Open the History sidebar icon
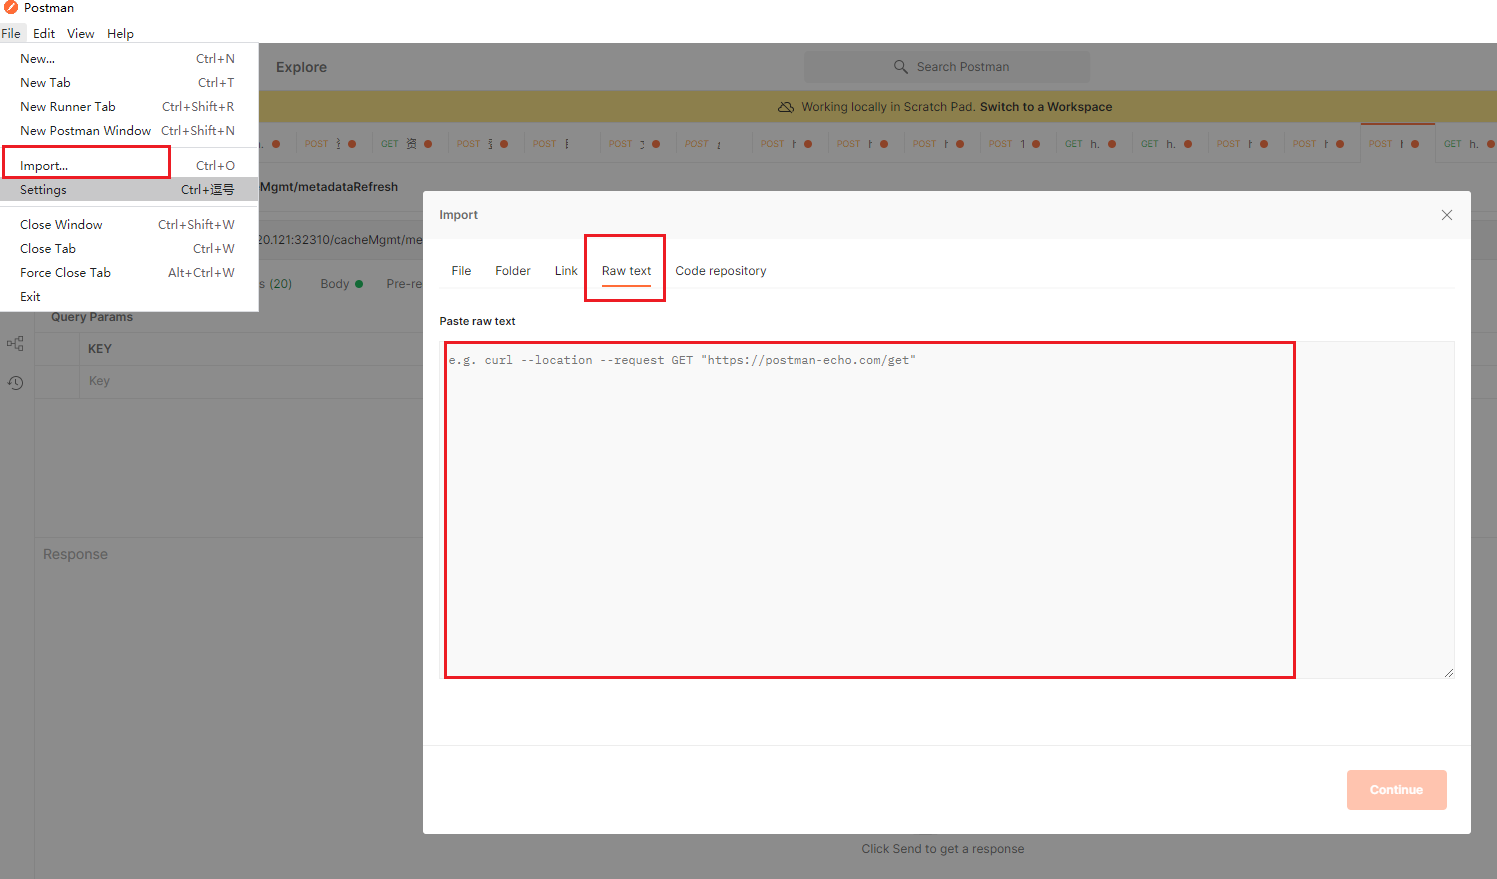 [15, 383]
